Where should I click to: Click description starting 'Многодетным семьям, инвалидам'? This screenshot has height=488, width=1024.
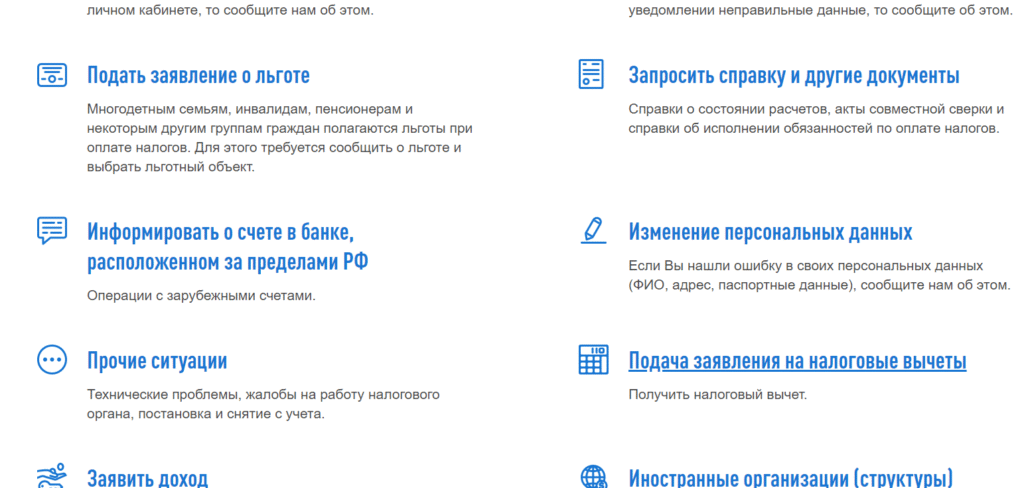(x=280, y=138)
